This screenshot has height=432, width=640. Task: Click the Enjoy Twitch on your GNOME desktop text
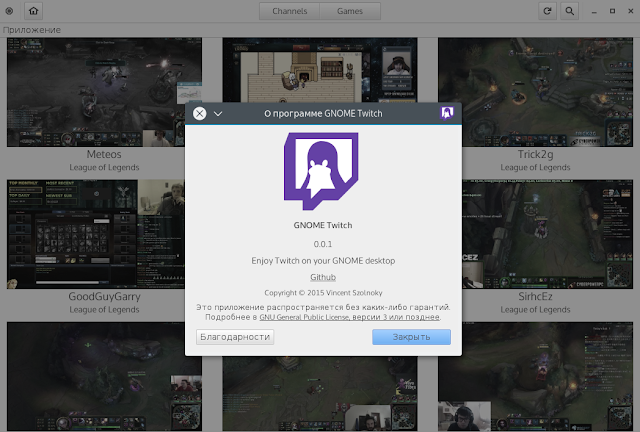tap(323, 261)
